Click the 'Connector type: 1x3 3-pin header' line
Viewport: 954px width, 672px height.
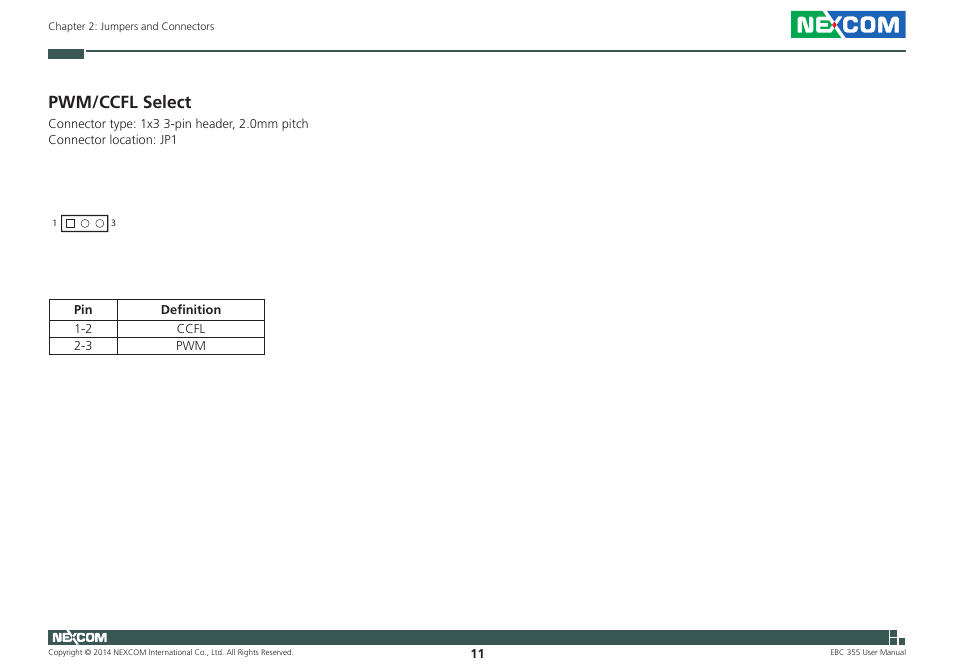tap(178, 123)
